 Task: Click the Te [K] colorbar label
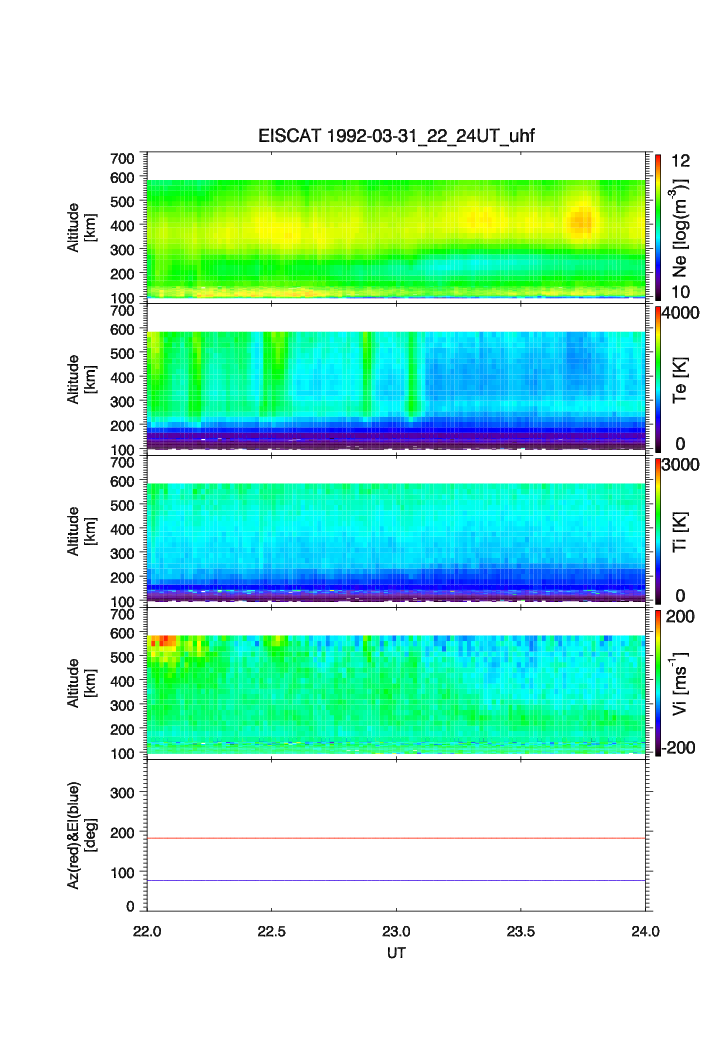click(680, 380)
